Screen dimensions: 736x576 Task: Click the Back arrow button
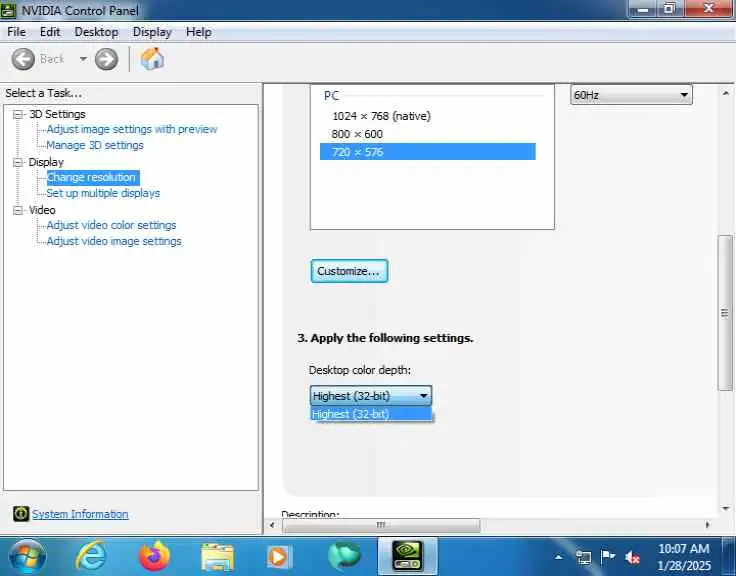23,60
